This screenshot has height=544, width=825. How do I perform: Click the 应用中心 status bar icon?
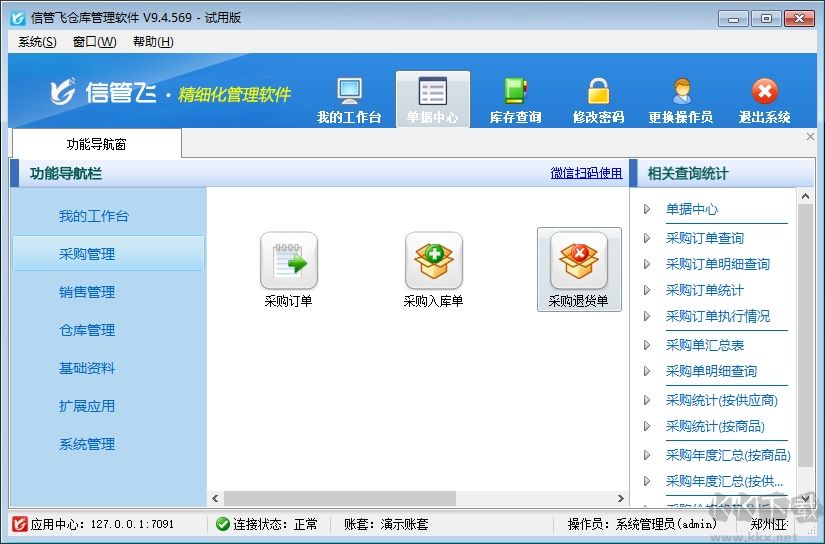[19, 524]
